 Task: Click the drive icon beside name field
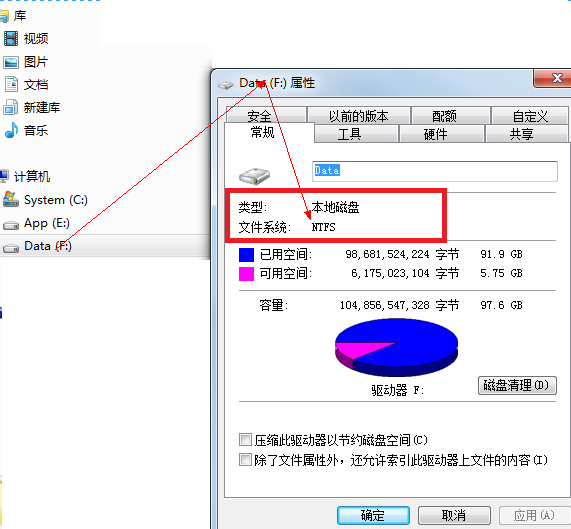tap(254, 176)
